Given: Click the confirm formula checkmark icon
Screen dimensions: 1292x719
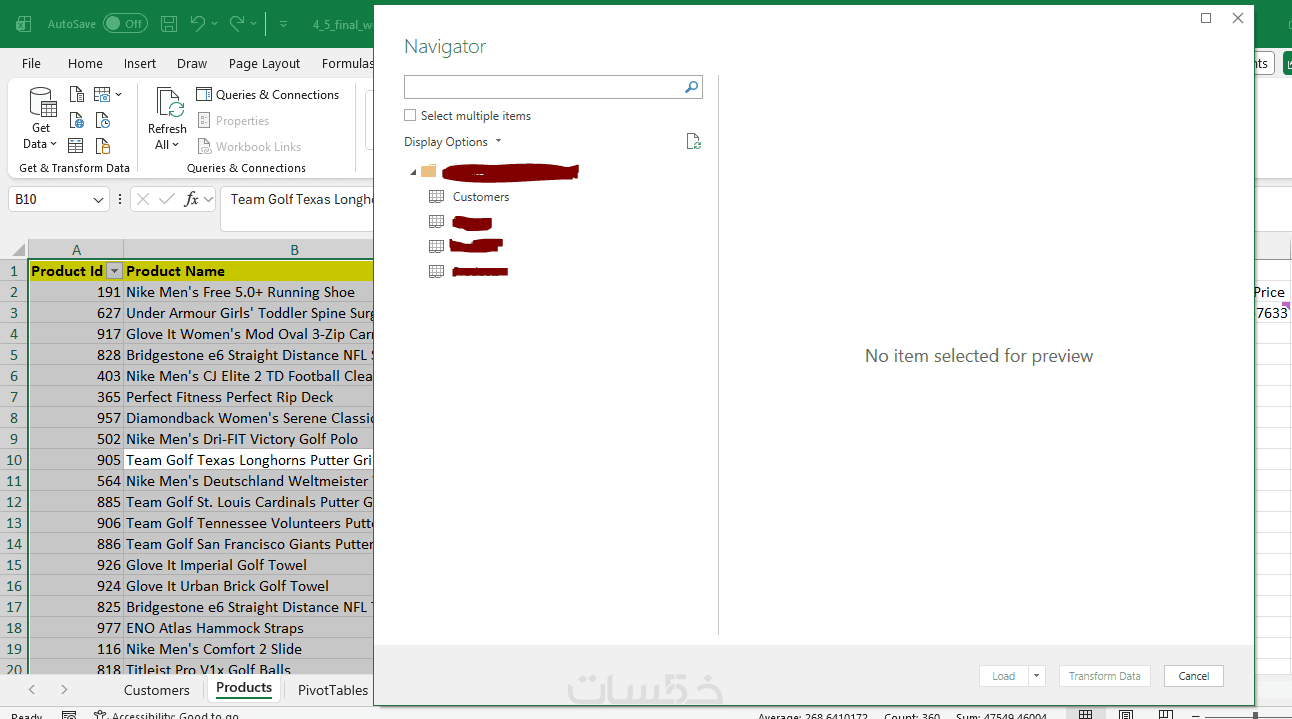Looking at the screenshot, I should pyautogui.click(x=167, y=199).
